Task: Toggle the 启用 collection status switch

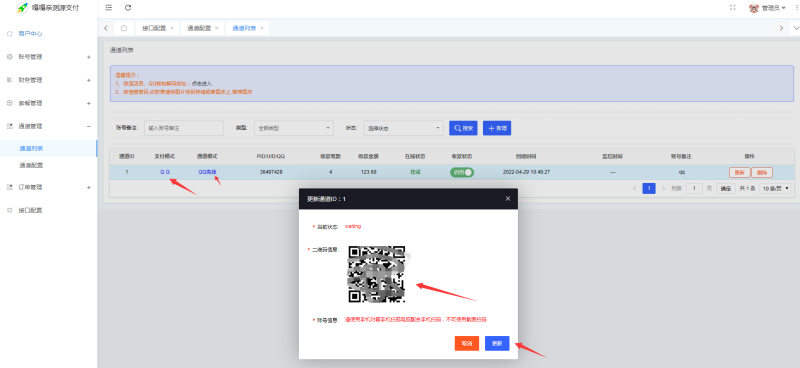Action: coord(462,173)
